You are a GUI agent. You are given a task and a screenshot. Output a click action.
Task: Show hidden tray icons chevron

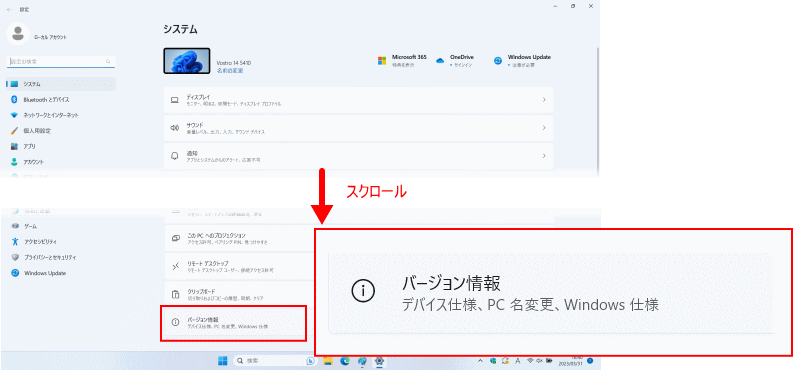point(480,361)
